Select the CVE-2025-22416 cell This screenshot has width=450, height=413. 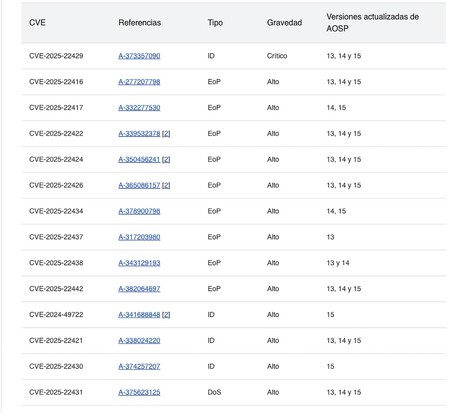pos(56,82)
